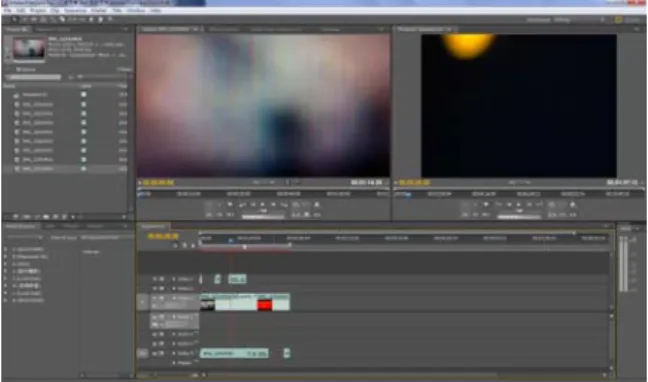Screen dimensions: 648x382
Task: Click the clip preview thumbnail in Project panel
Action: click(x=29, y=48)
